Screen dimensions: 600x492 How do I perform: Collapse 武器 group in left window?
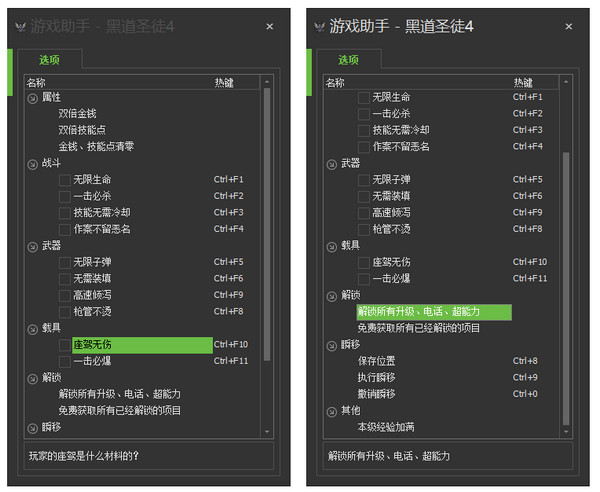pyautogui.click(x=33, y=247)
